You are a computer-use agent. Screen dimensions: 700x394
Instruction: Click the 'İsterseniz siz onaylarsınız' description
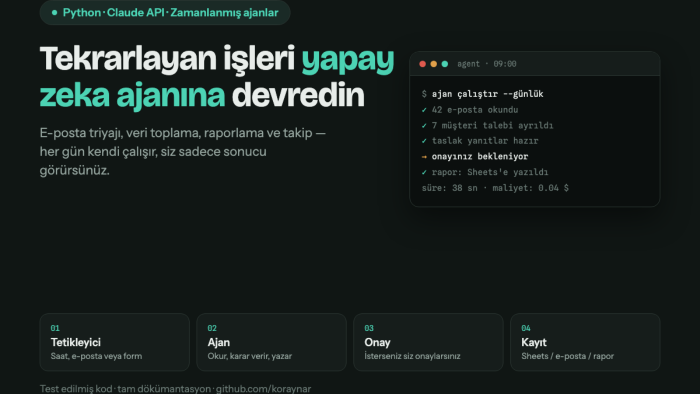pos(412,356)
